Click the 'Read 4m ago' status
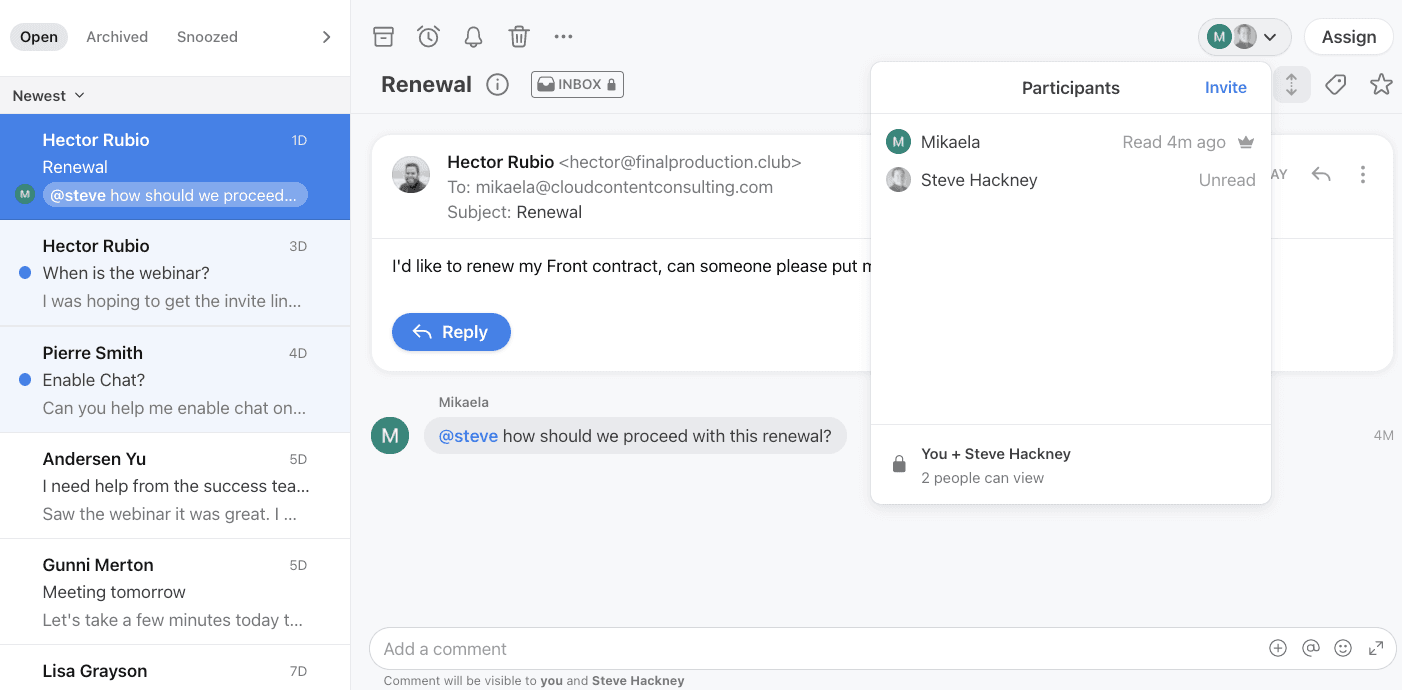This screenshot has width=1402, height=690. coord(1174,142)
